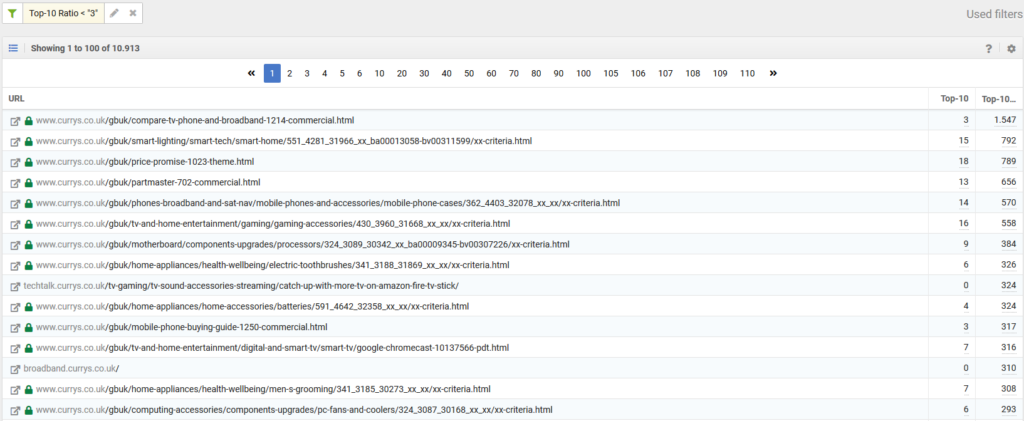Click the Top-10 Ratio < "3" filter tag
The image size is (1024, 421).
64,13
